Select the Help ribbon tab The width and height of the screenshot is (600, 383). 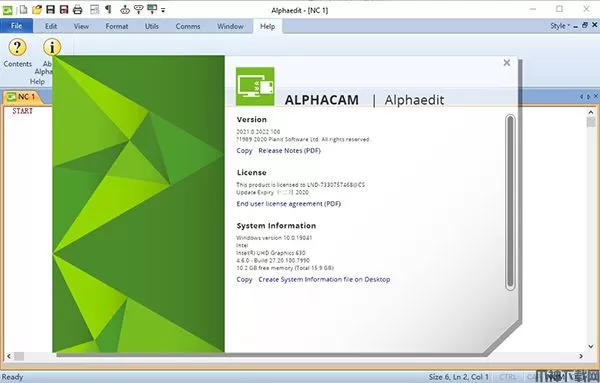click(267, 26)
